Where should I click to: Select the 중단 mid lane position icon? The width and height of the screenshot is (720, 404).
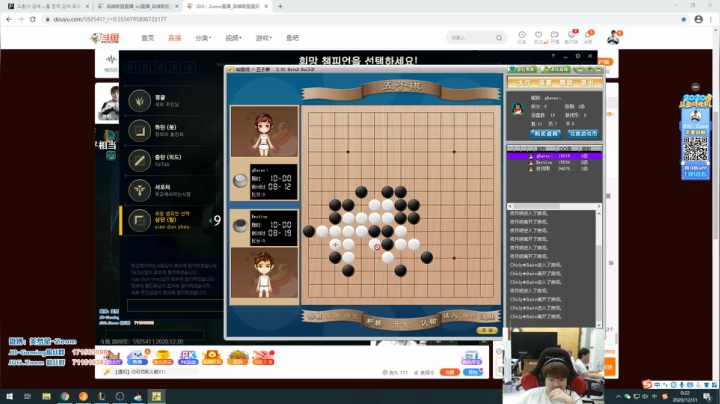[140, 161]
